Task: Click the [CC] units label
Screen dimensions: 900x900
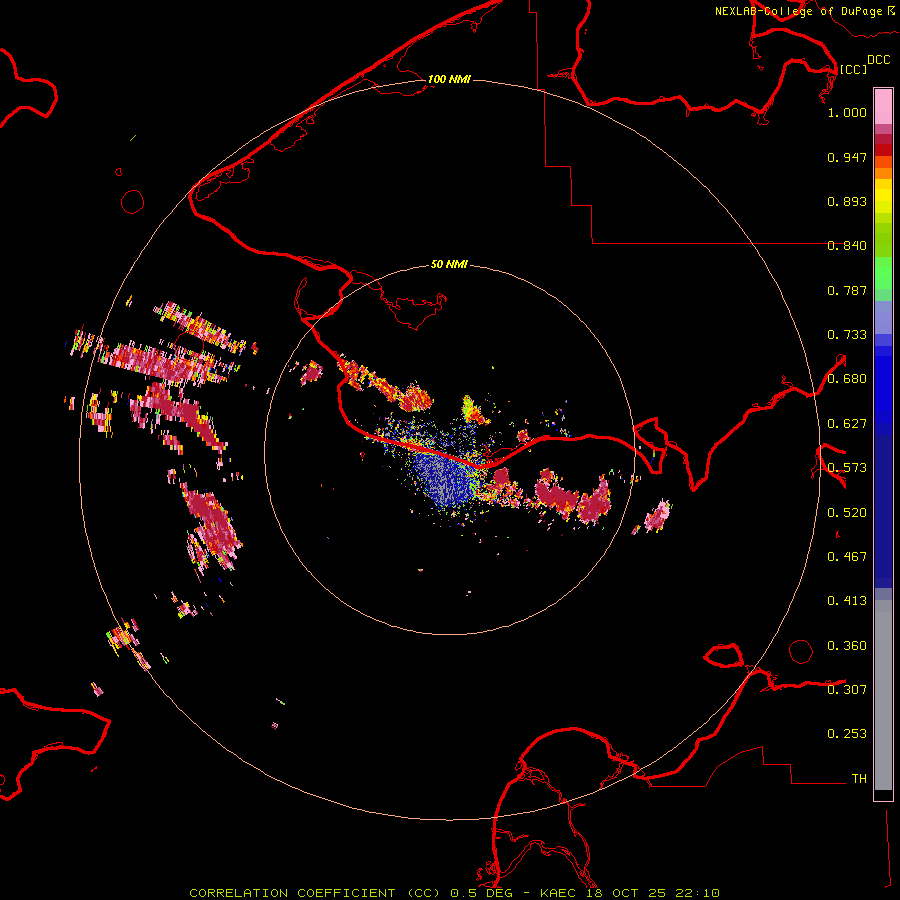Action: pyautogui.click(x=853, y=69)
